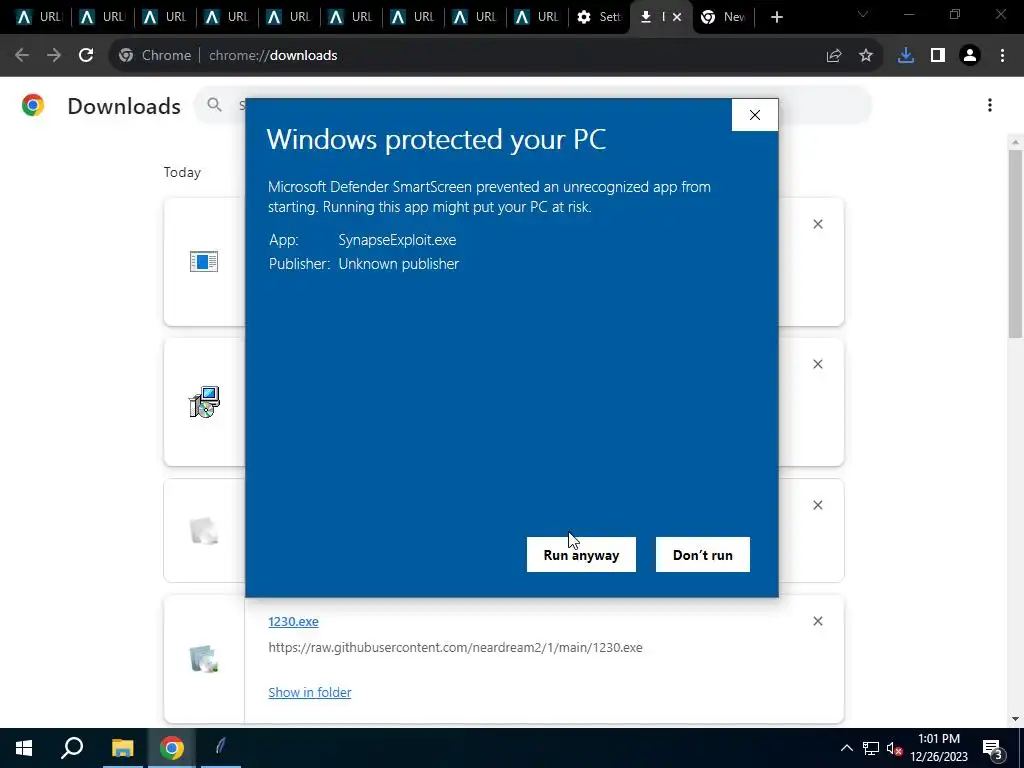
Task: Switch to the New Tab tab
Action: (x=724, y=17)
